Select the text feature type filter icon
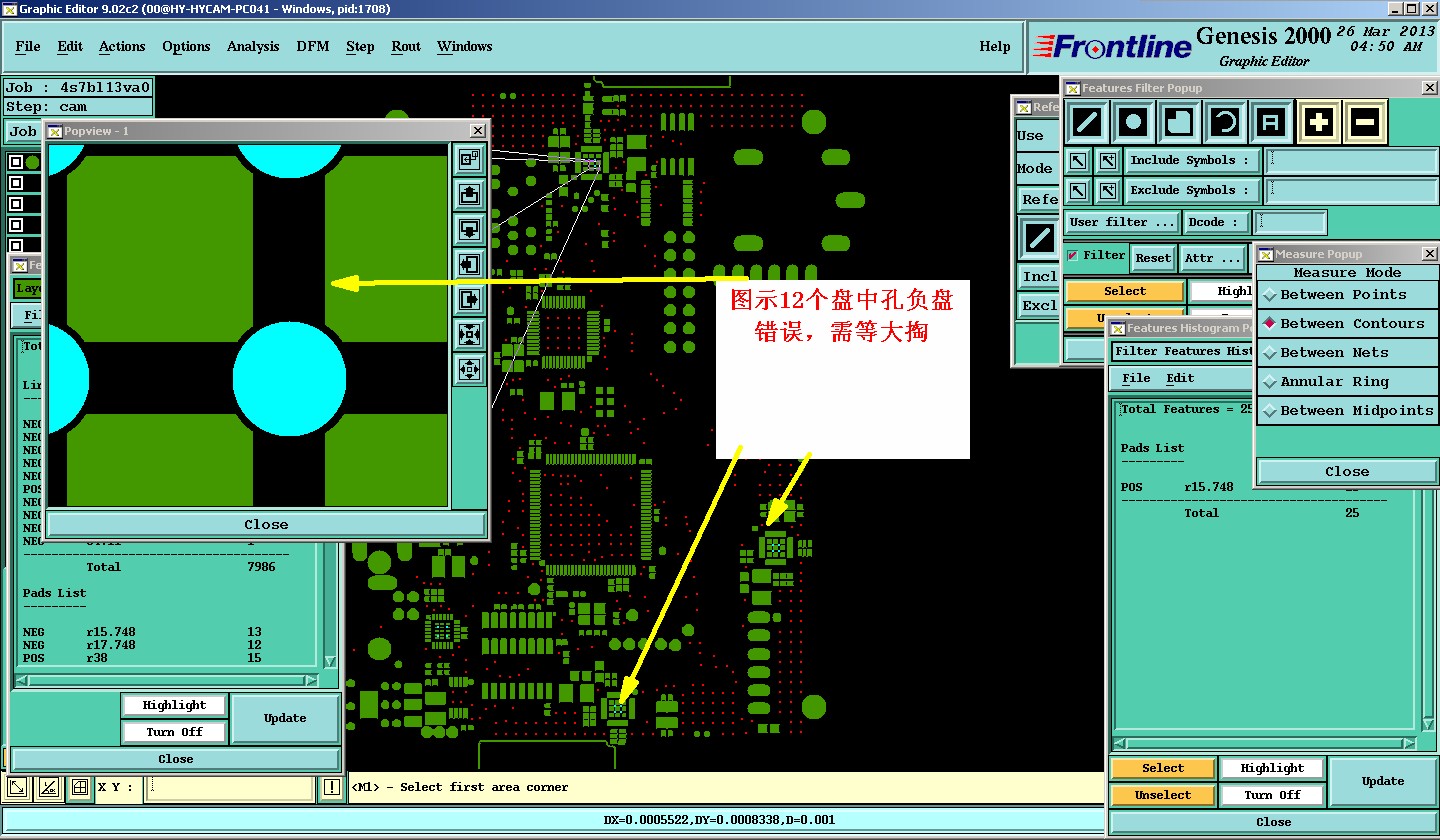Screen dimensions: 1440x840 click(1271, 123)
